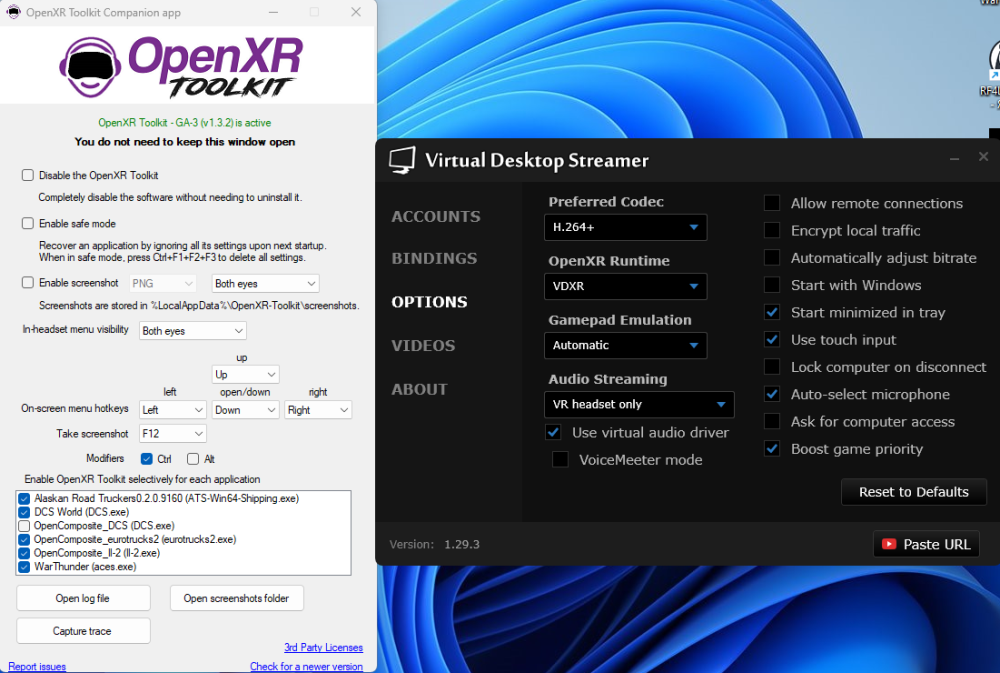Screen dimensions: 1000x673
Task: Minimize the Virtual Desktop Streamer window
Action: [954, 158]
